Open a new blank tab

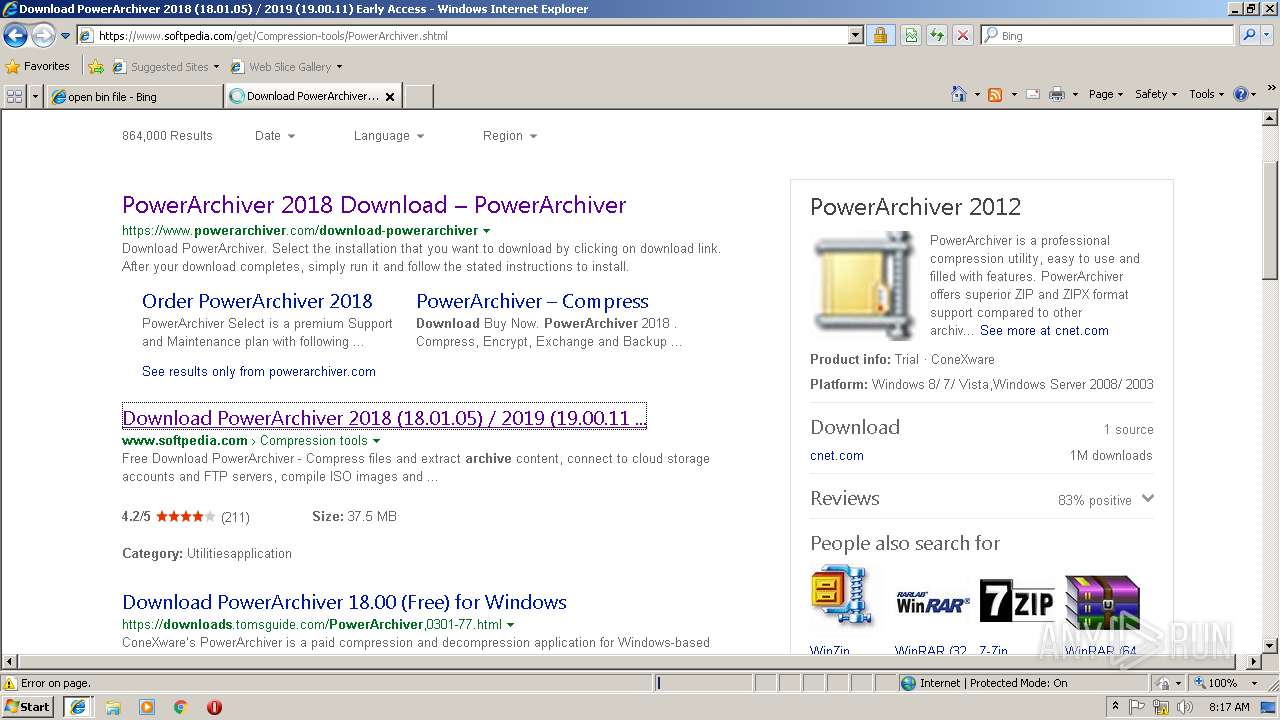(418, 97)
